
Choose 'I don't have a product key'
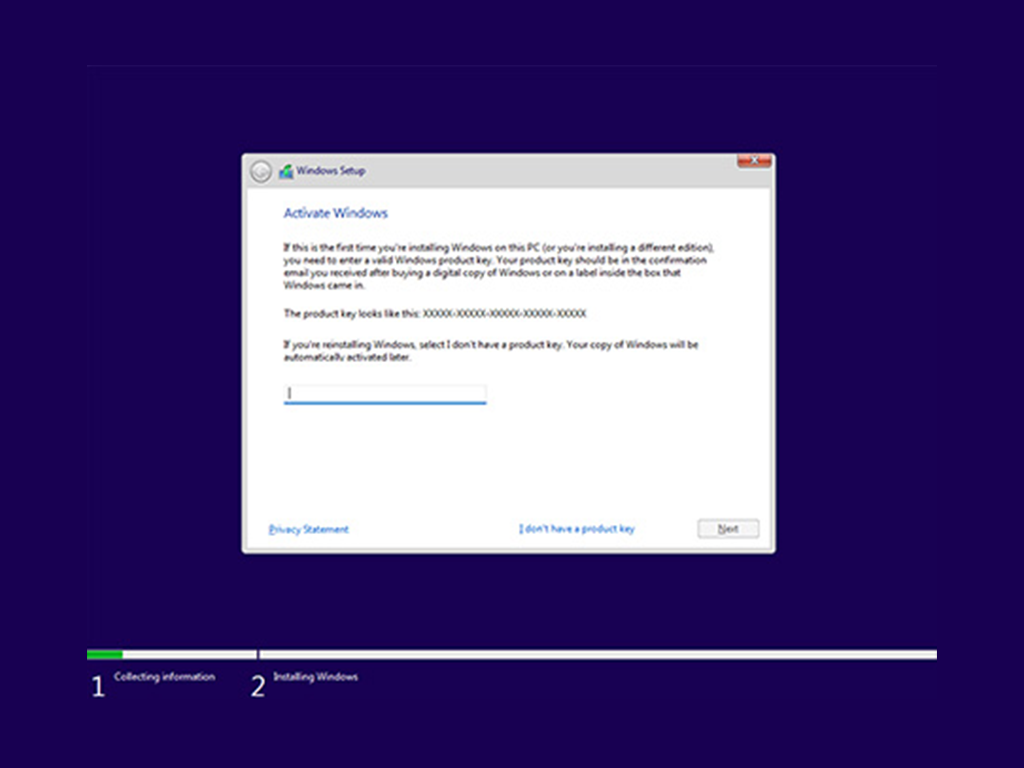(x=577, y=529)
